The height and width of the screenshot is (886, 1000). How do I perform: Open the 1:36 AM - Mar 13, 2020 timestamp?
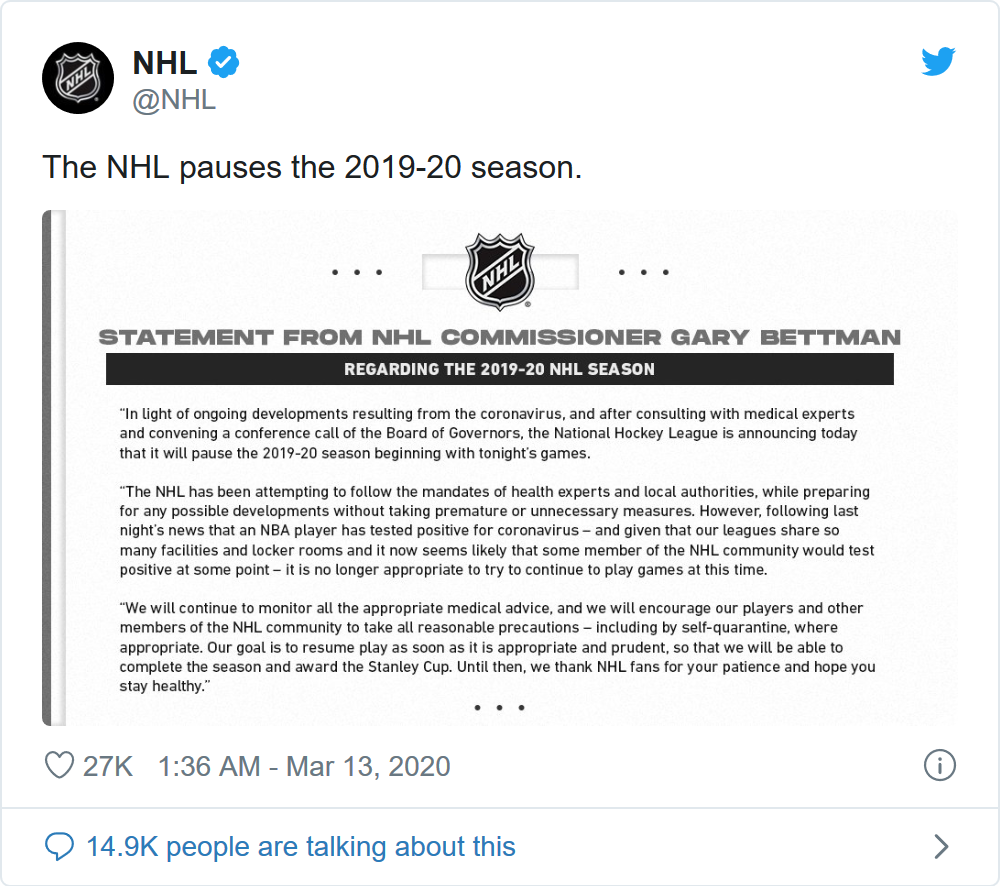[x=304, y=766]
